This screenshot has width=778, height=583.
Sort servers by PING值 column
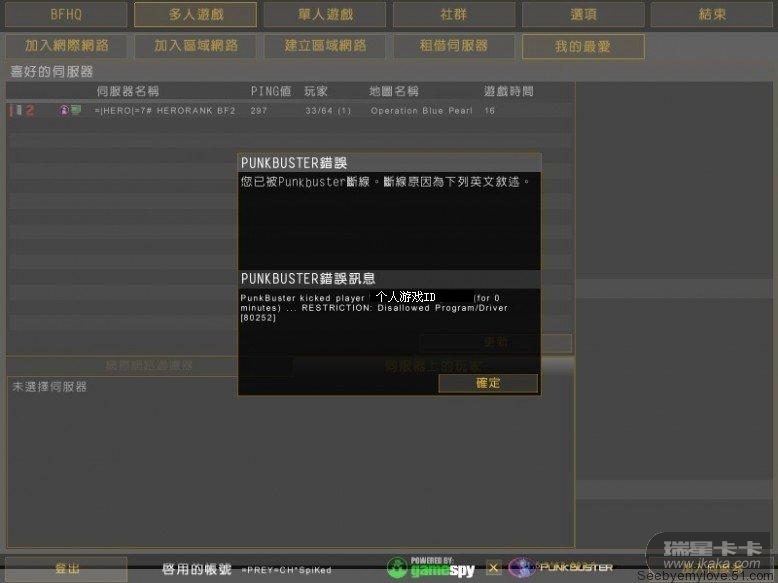point(270,91)
